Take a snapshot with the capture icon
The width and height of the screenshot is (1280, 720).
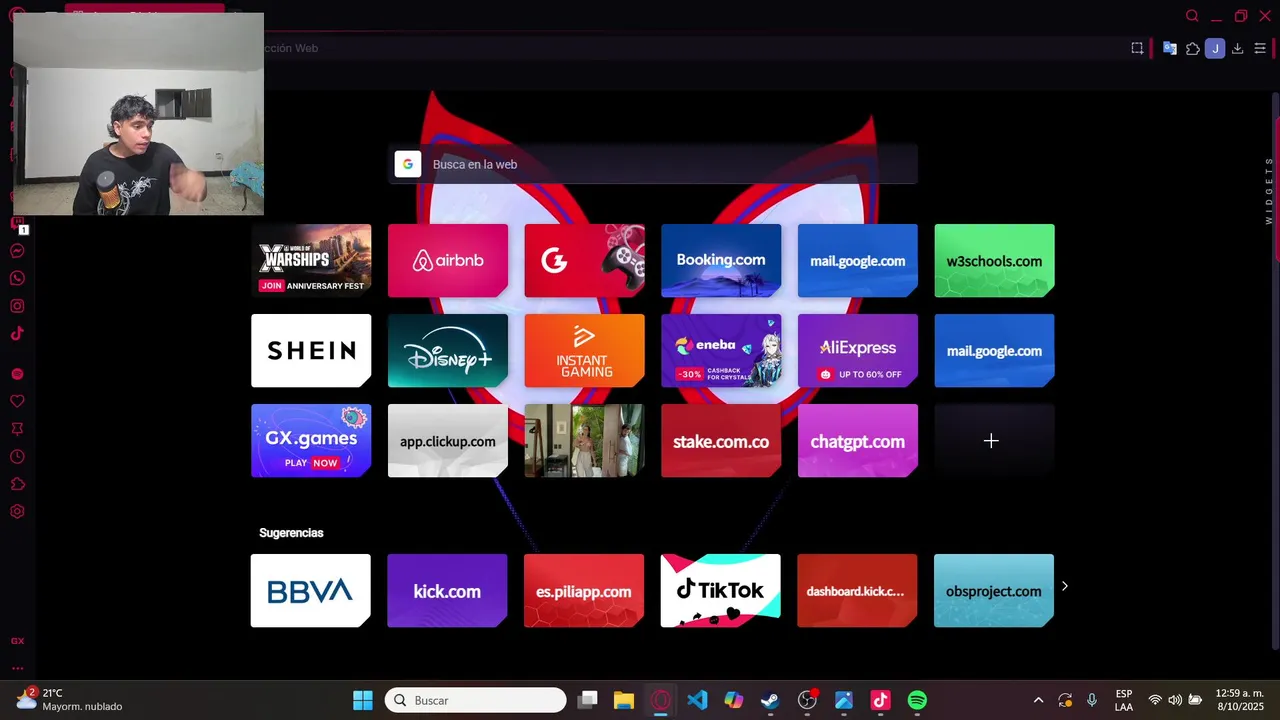(1137, 48)
